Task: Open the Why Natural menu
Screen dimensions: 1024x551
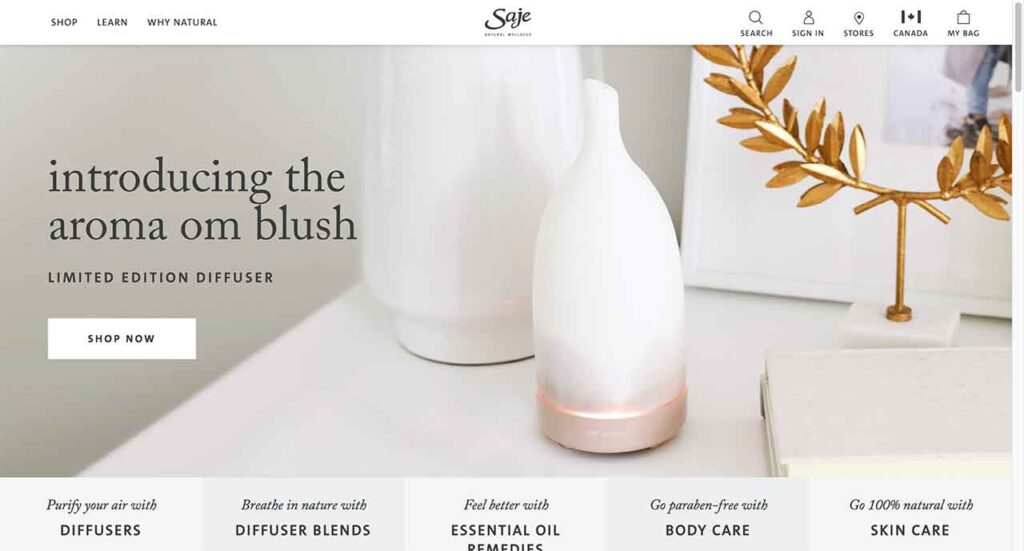Action: 182,22
